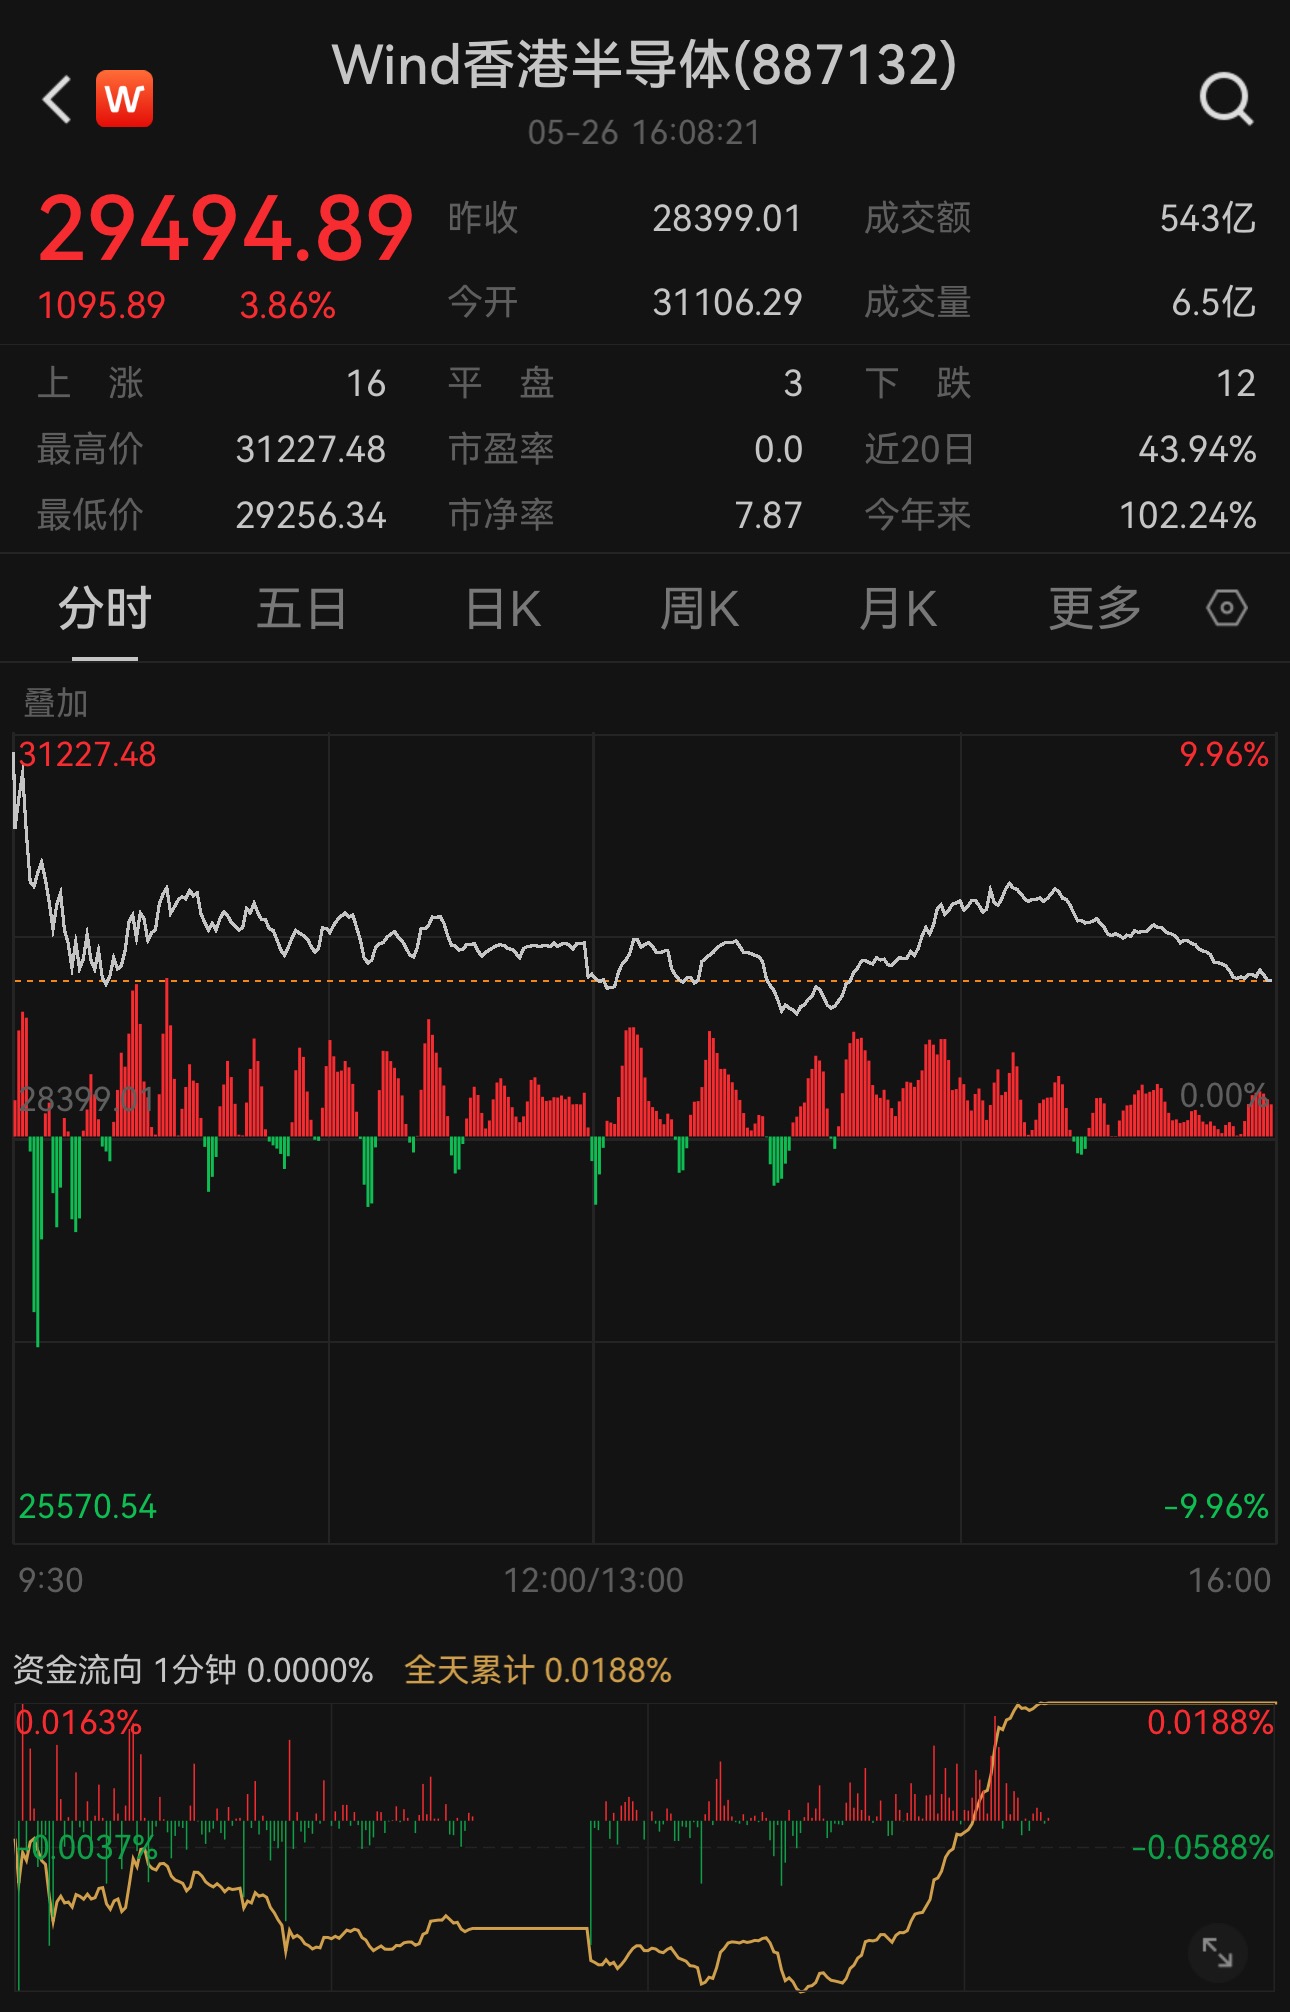Tap the 全天累计 0.0188% label

pos(538,1670)
